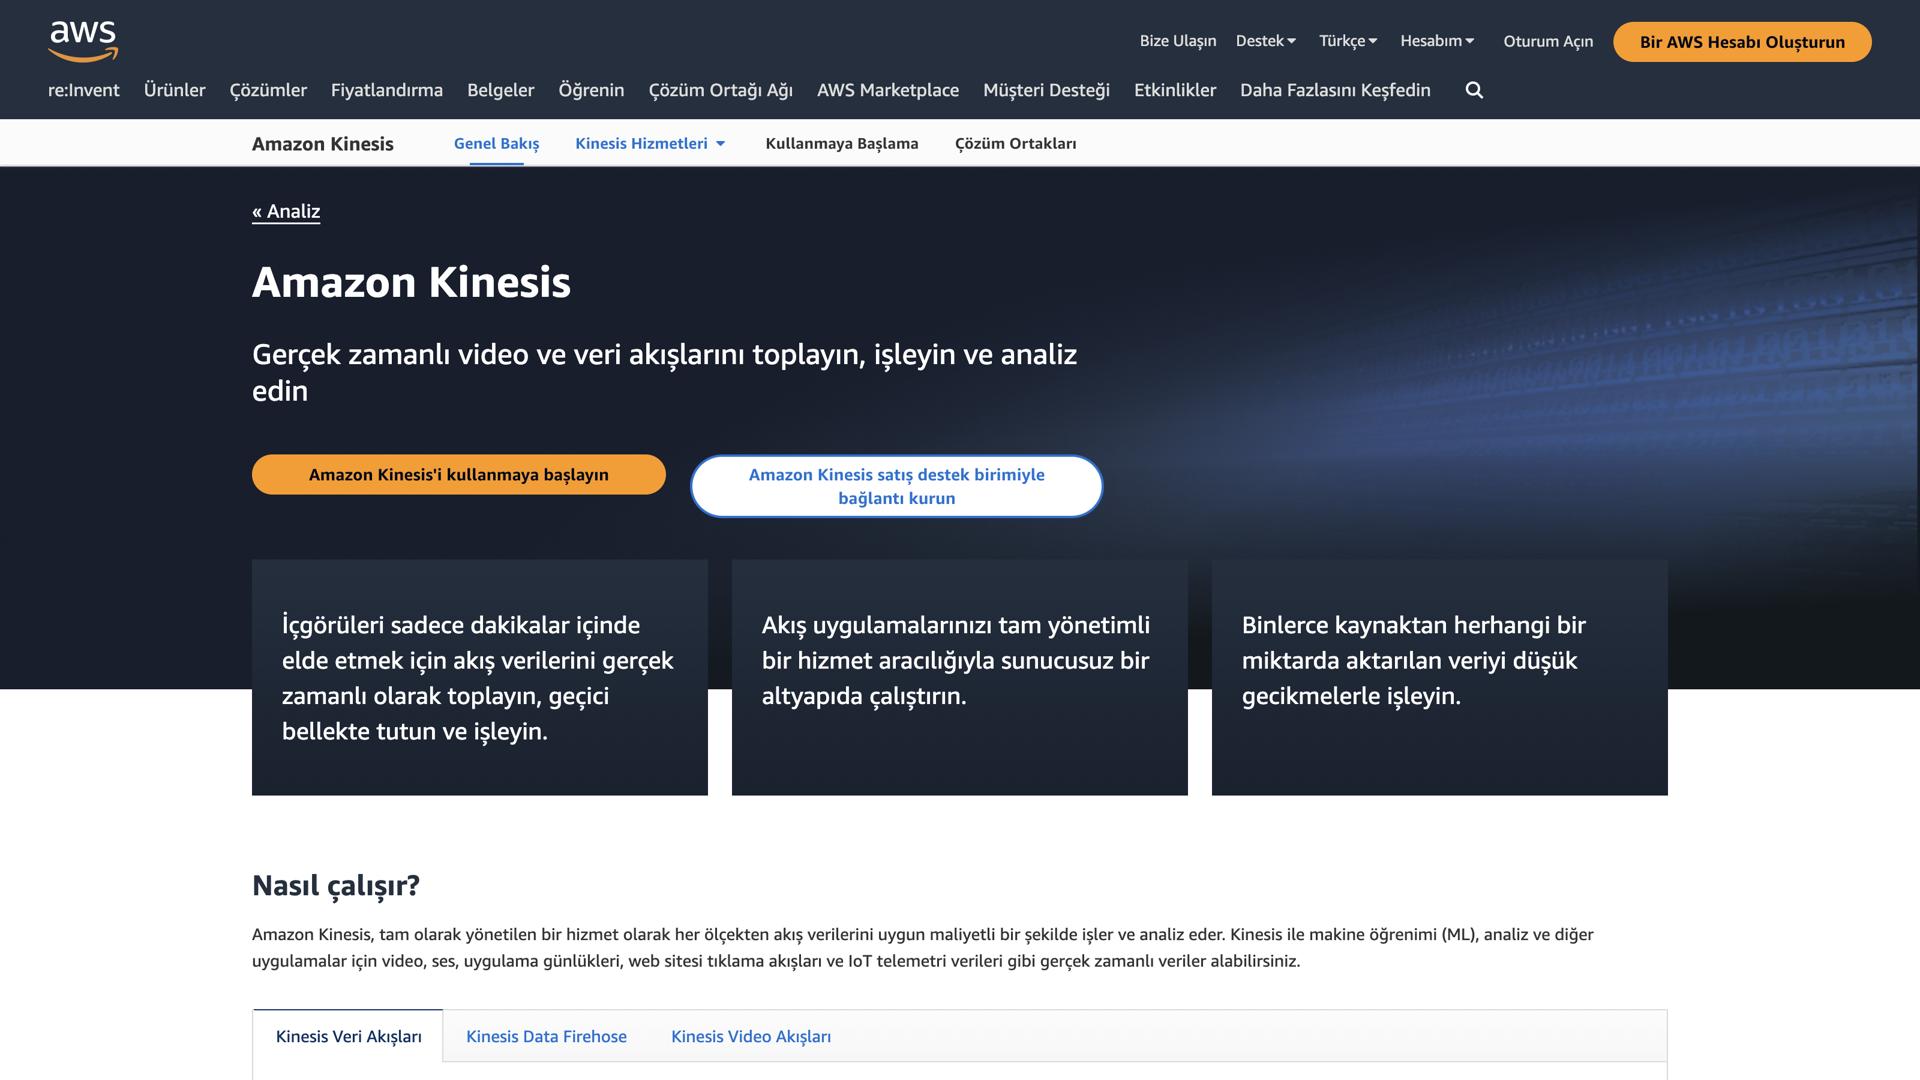The height and width of the screenshot is (1080, 1920).
Task: Visit the AWS Marketplace link
Action: [x=888, y=90]
